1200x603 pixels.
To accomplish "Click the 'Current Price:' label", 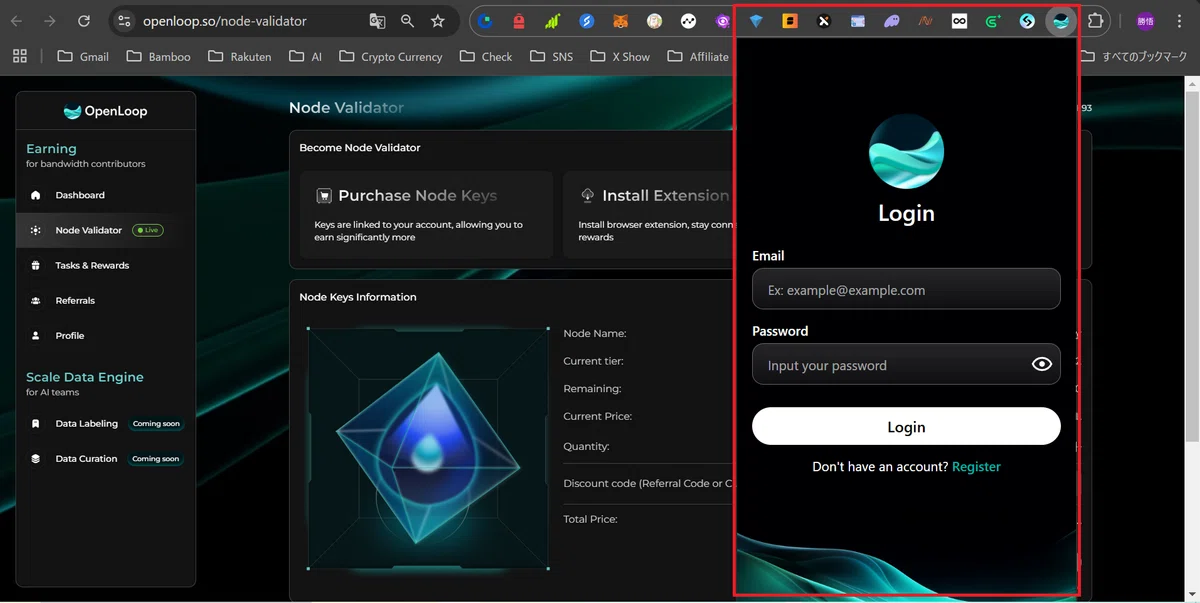I will pos(598,416).
